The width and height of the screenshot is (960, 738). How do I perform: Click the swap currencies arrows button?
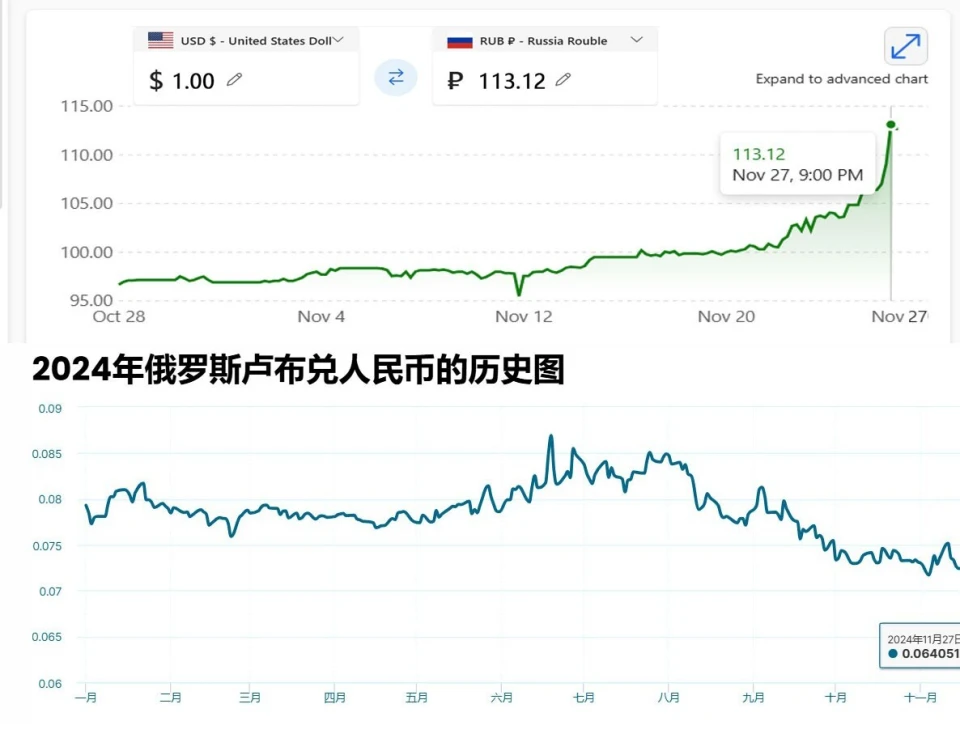(x=396, y=77)
